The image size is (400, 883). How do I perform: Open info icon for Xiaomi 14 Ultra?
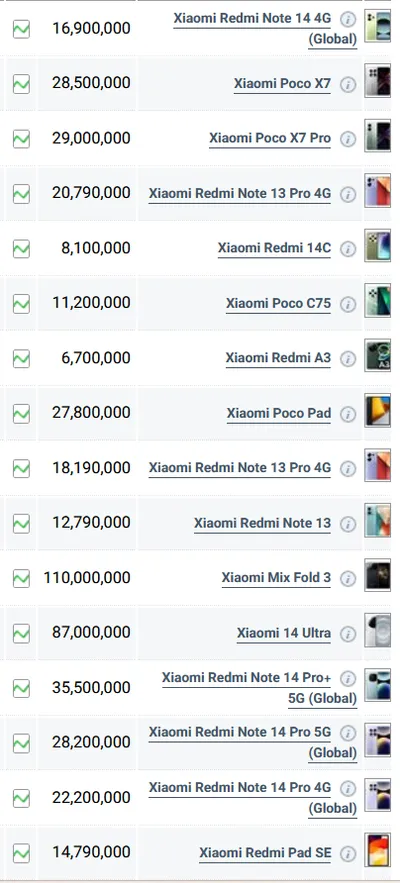(348, 634)
